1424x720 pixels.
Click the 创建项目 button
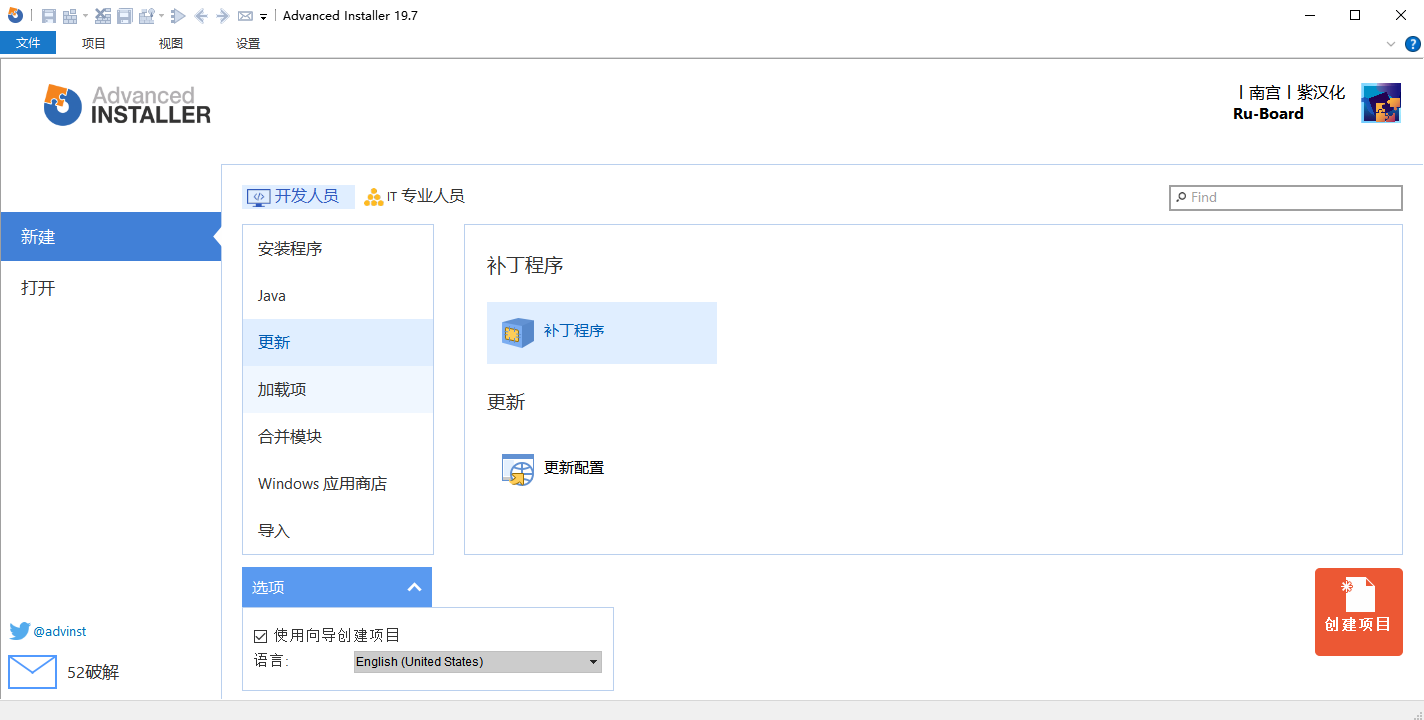click(1358, 611)
